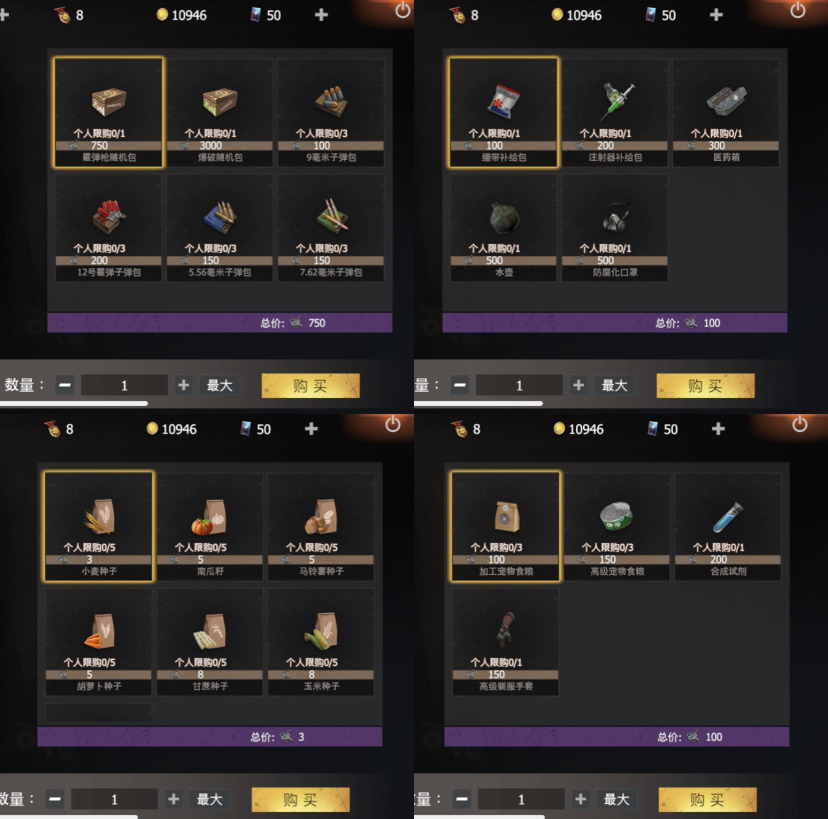Select the 12号霰弹子弹包 red shotgun shells
828x819 pixels.
coord(109,228)
